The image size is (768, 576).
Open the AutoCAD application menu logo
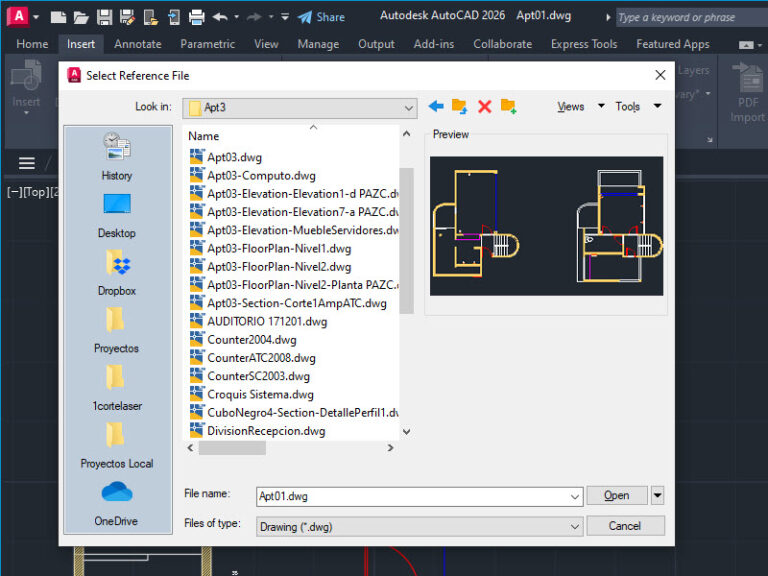18,17
